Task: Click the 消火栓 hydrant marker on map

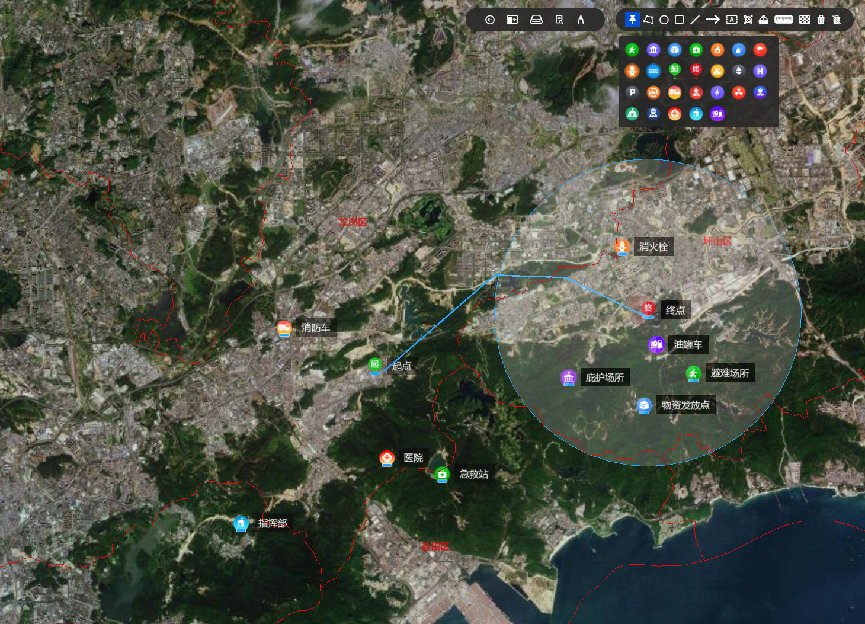Action: [x=622, y=247]
